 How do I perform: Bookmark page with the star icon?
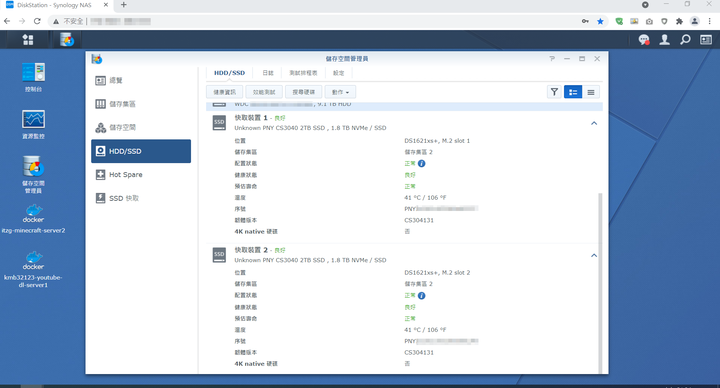tap(600, 21)
